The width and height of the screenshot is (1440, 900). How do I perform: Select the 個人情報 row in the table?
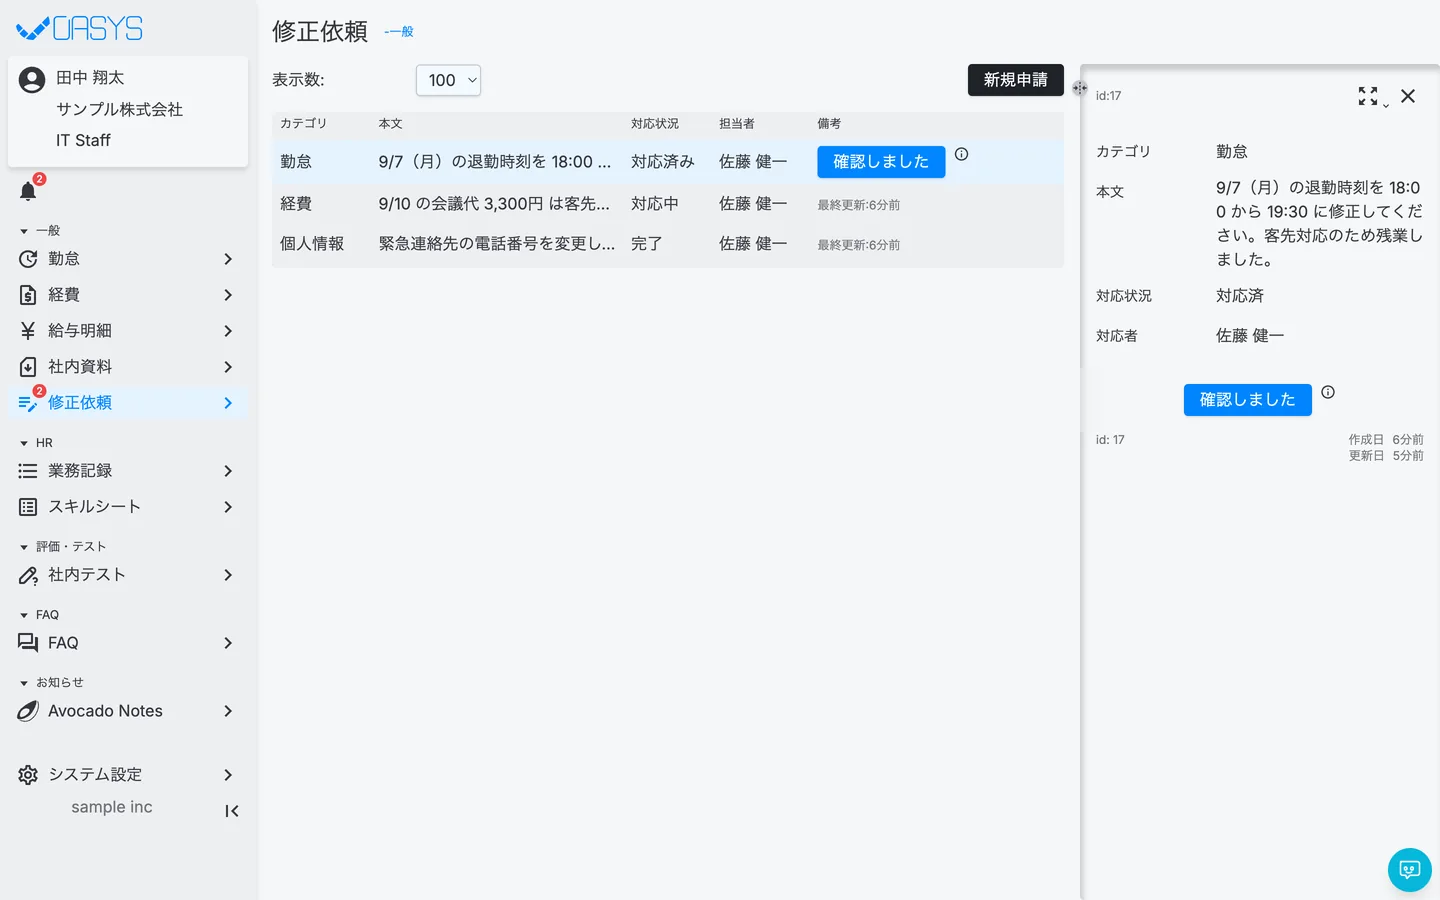668,244
